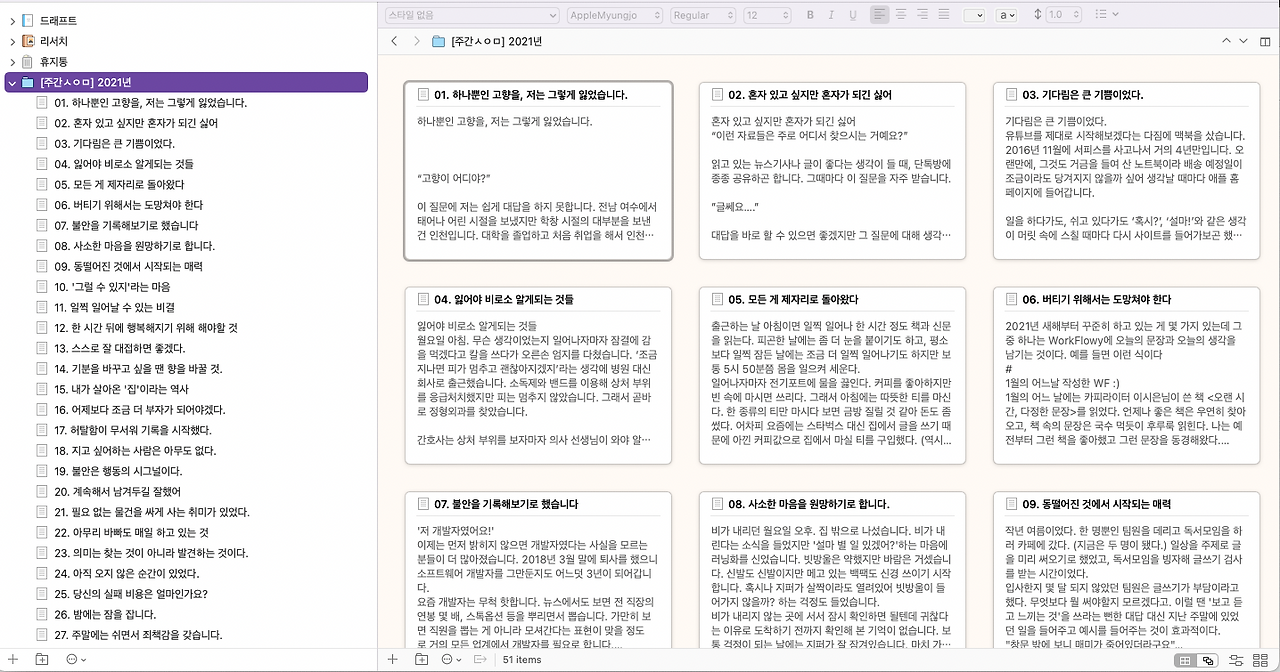Collapse the [주간ㅅㅇㅁ] 2021년 folder
The width and height of the screenshot is (1280, 672).
tap(12, 83)
